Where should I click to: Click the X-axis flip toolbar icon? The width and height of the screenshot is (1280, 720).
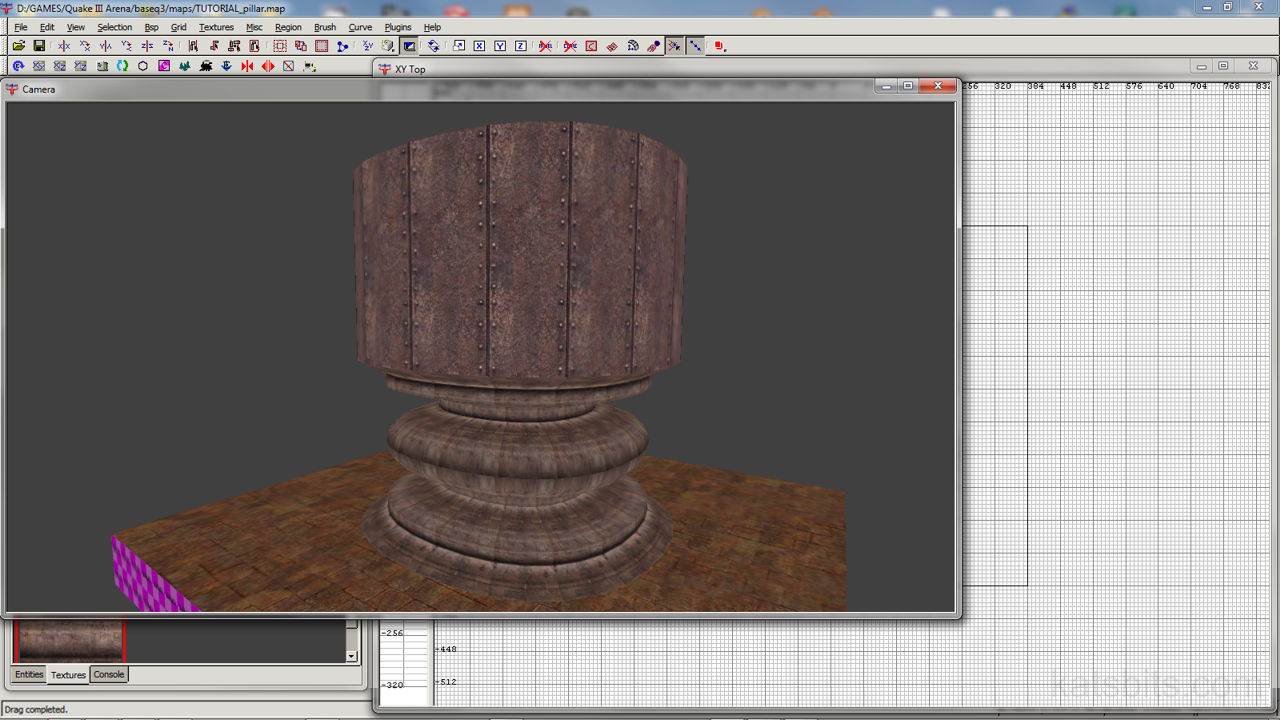click(x=64, y=46)
